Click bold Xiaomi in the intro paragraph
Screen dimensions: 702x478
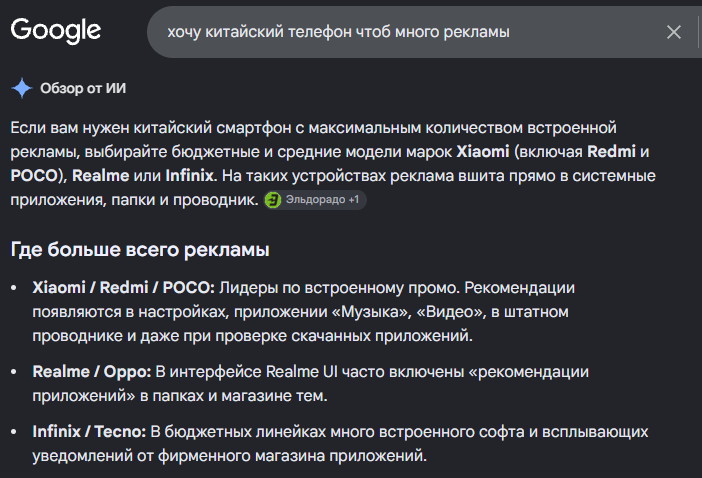483,152
